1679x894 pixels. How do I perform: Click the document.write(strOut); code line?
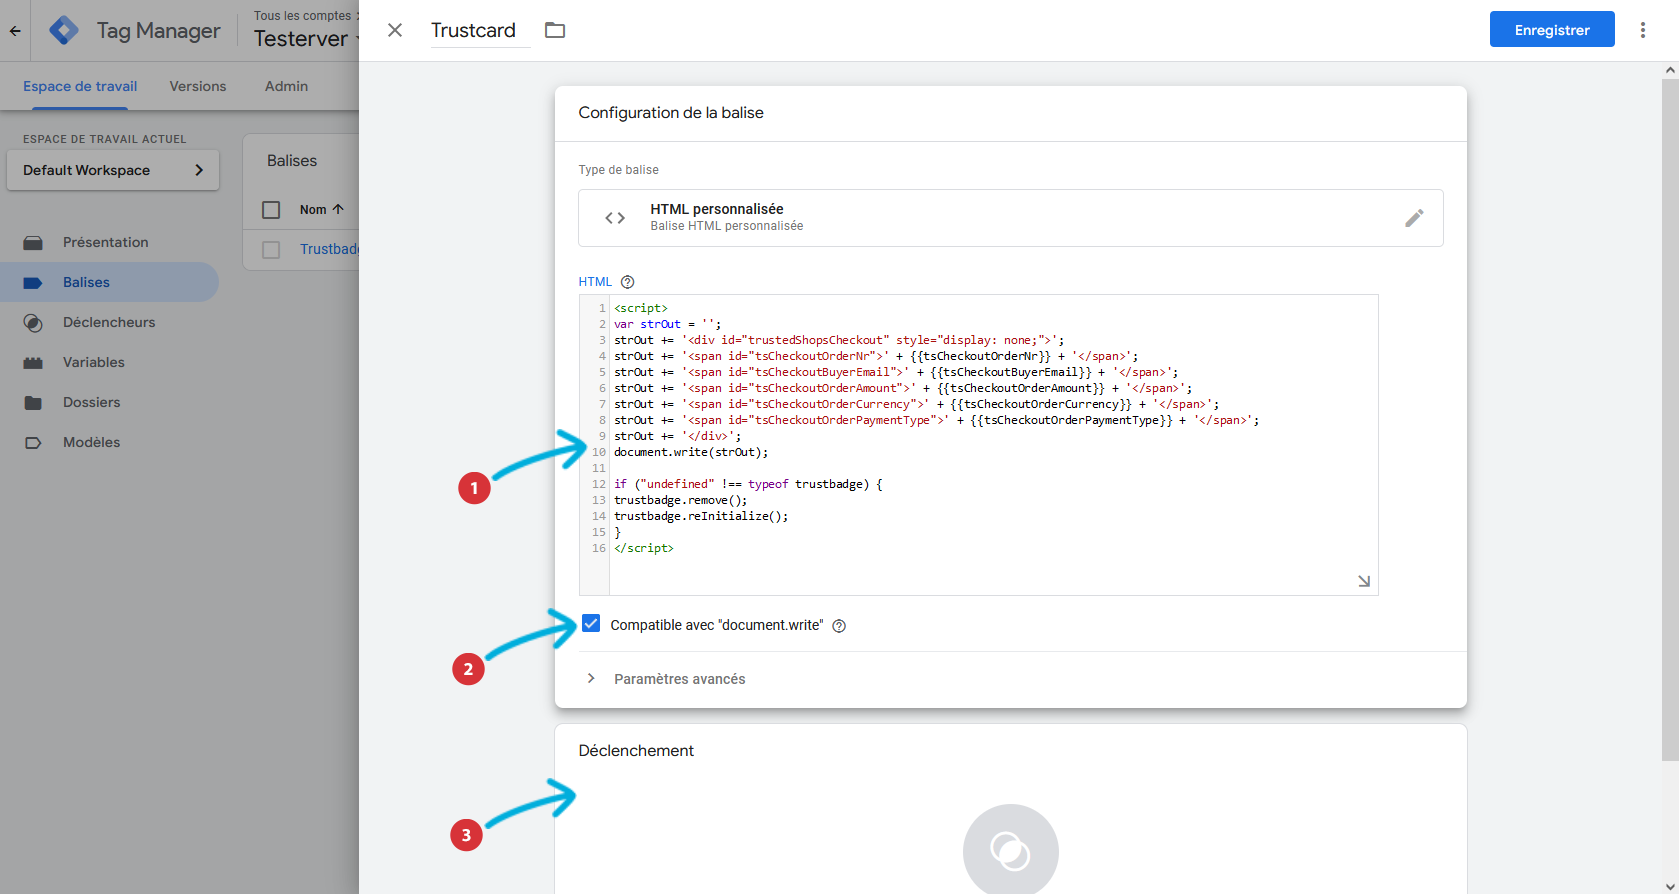(691, 452)
